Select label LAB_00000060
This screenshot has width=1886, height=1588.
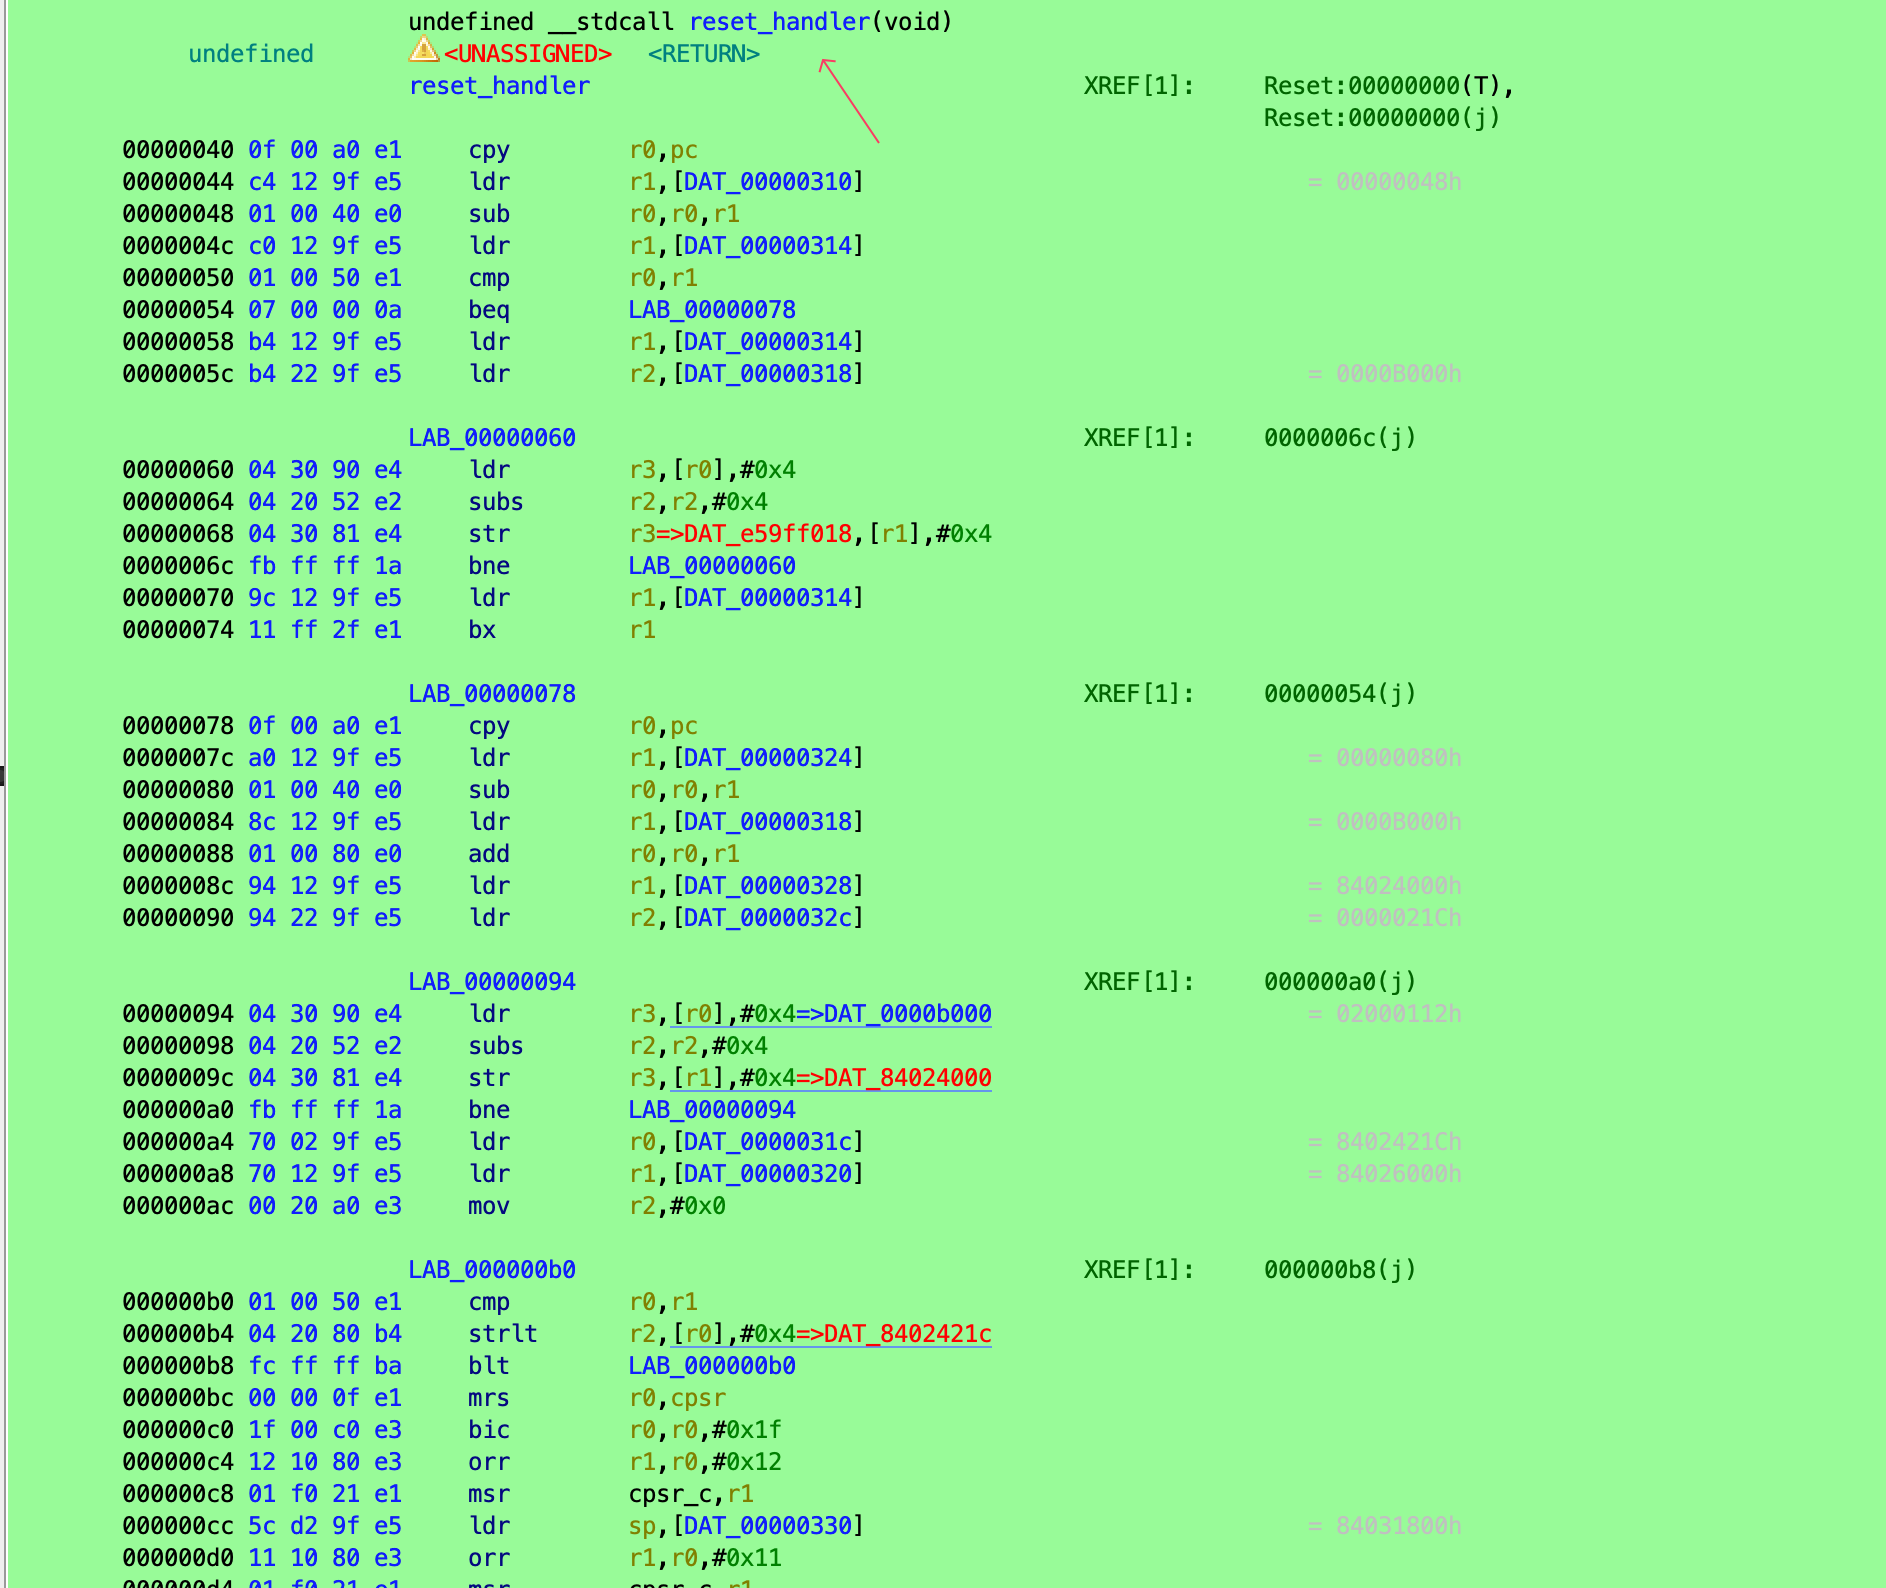(492, 438)
